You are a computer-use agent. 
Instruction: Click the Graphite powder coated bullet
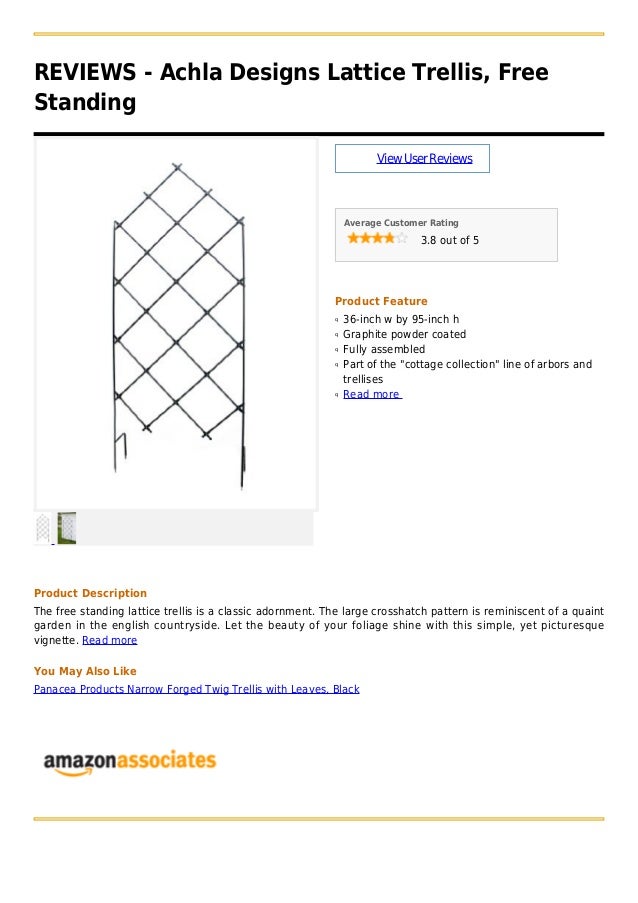(404, 334)
